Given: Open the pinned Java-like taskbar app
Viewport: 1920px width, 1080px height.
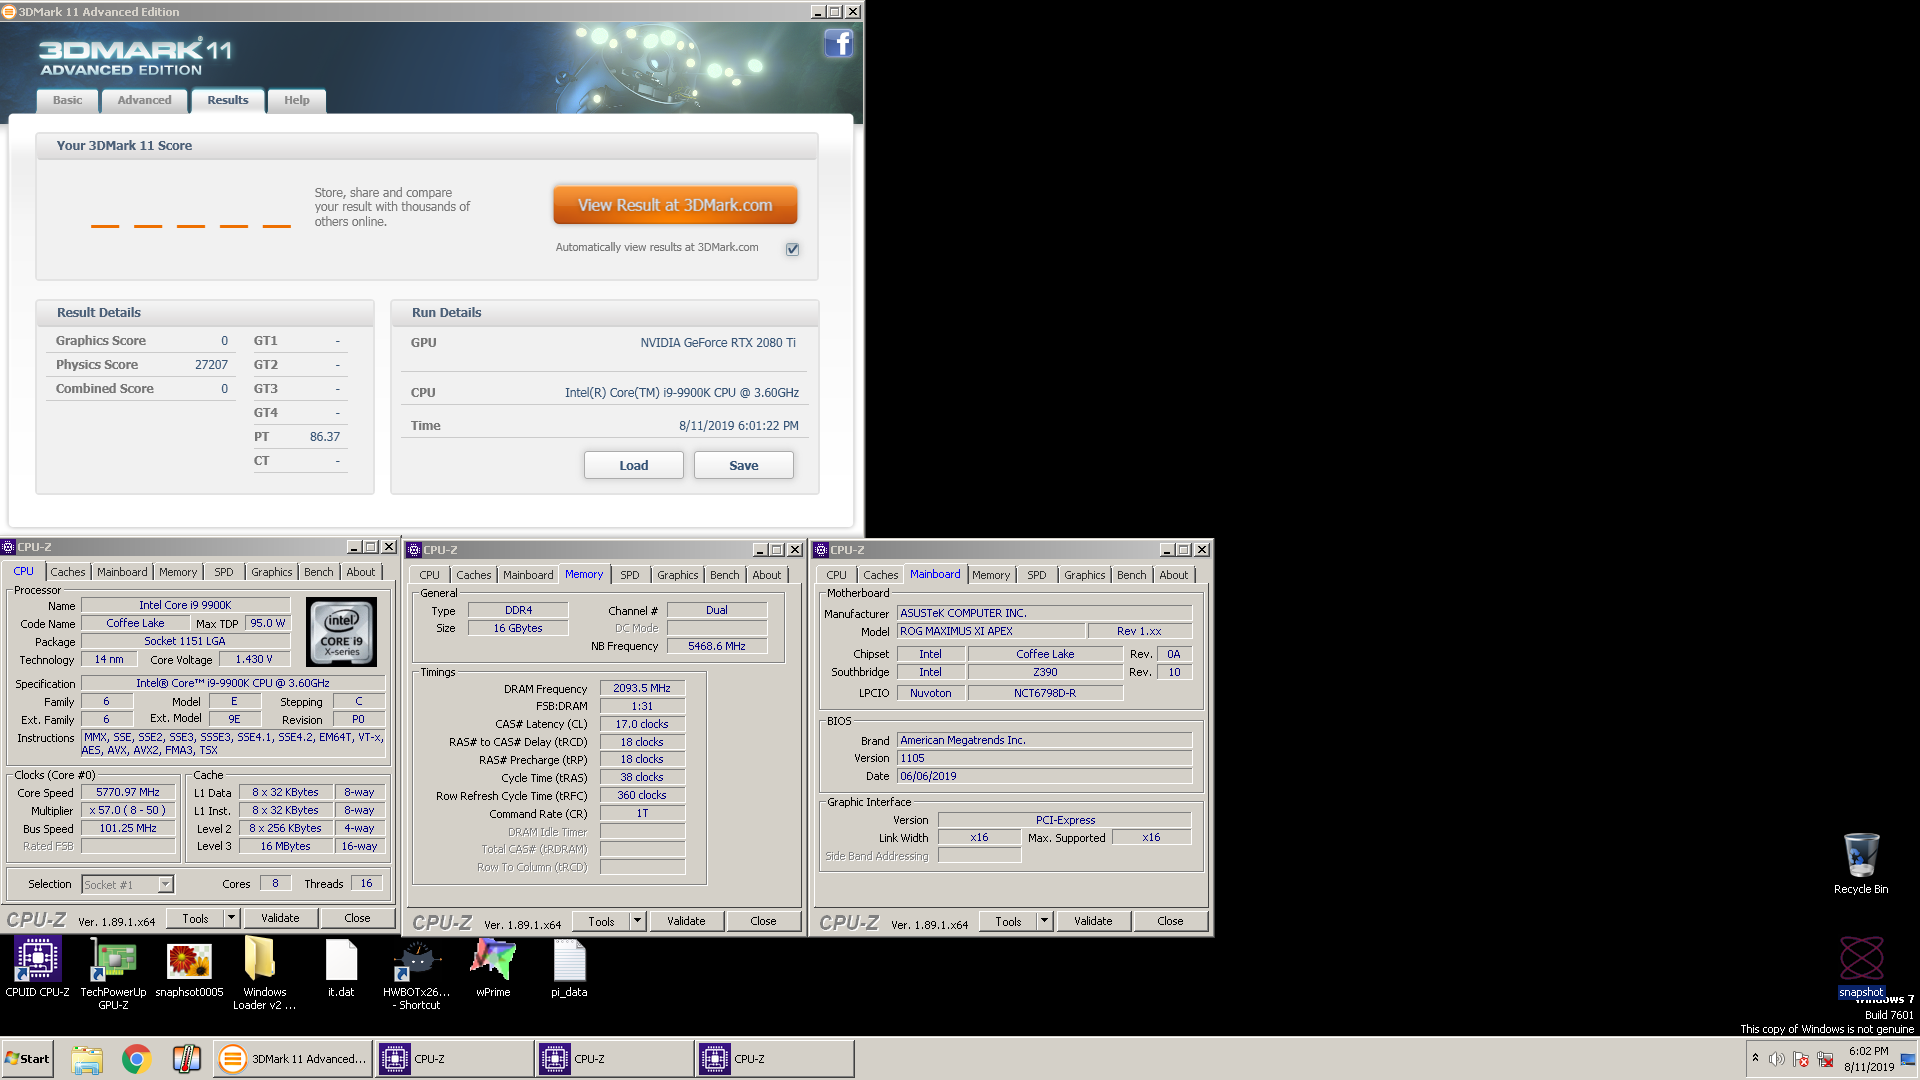Looking at the screenshot, I should tap(187, 1059).
